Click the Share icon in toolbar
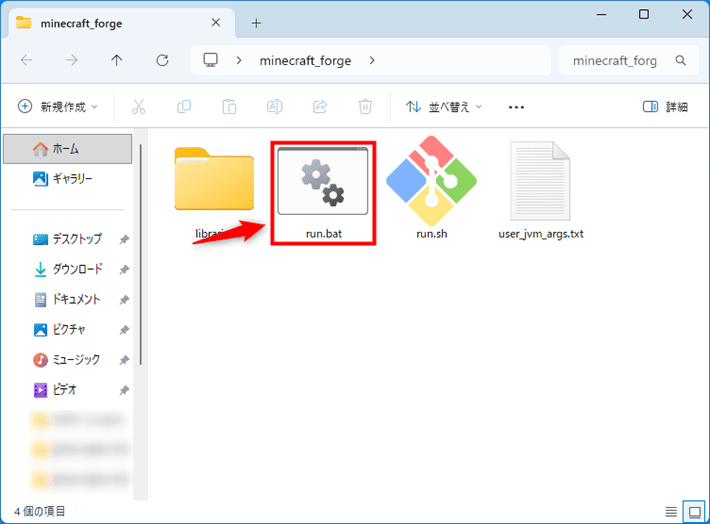 [x=320, y=107]
